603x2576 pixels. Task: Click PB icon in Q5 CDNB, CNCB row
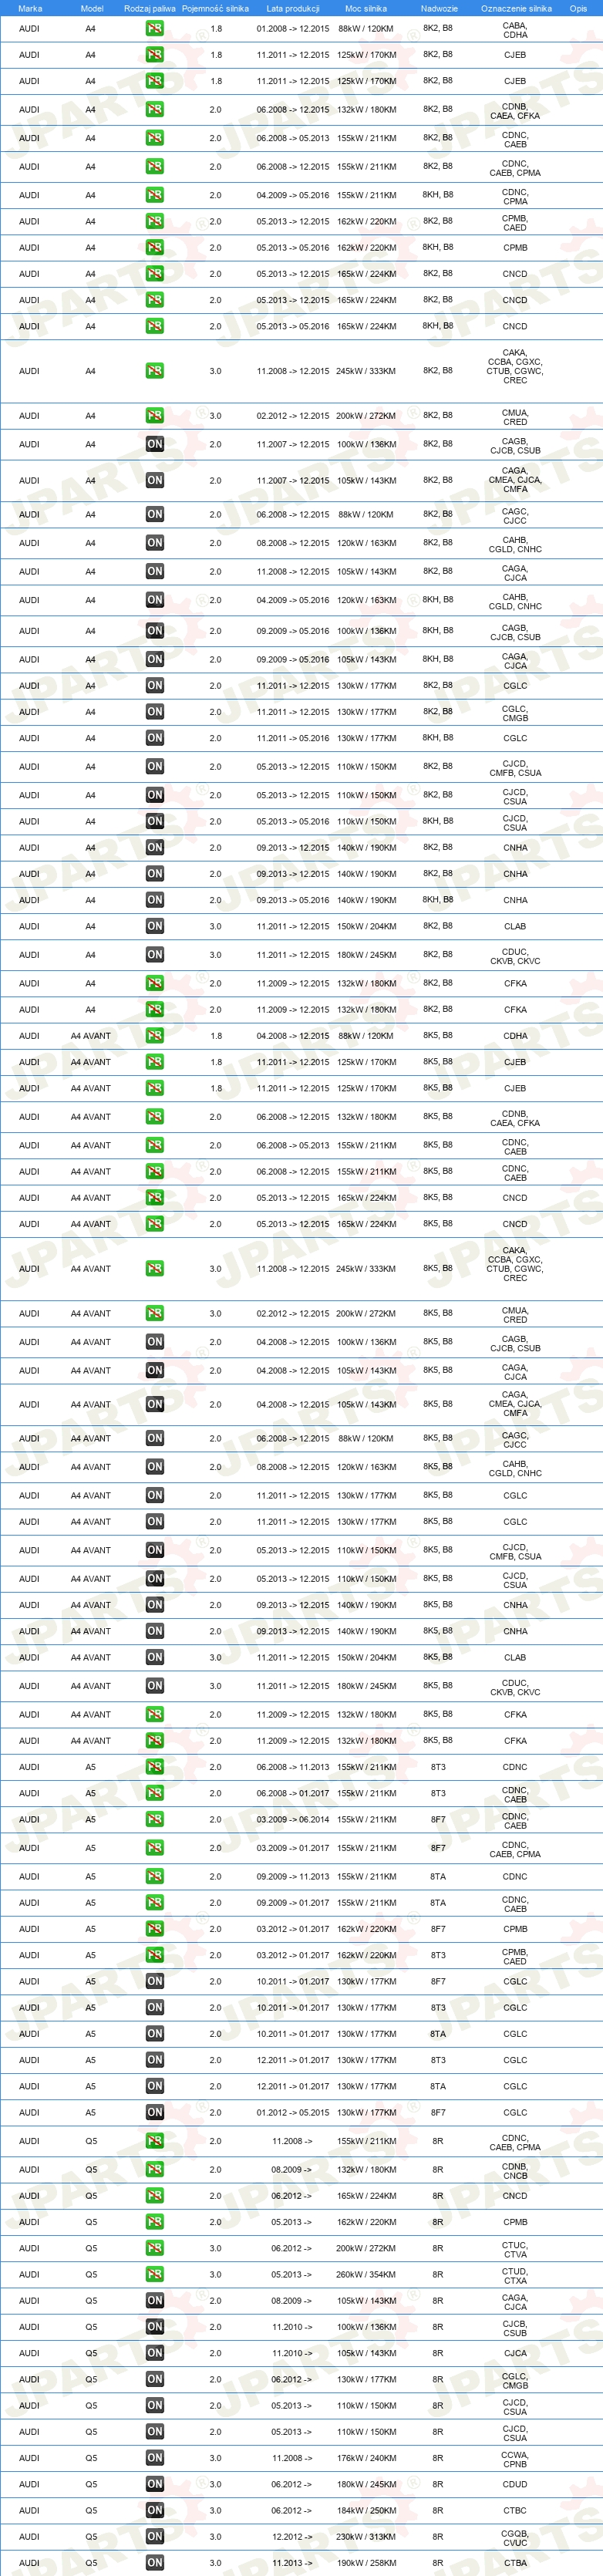[154, 2170]
